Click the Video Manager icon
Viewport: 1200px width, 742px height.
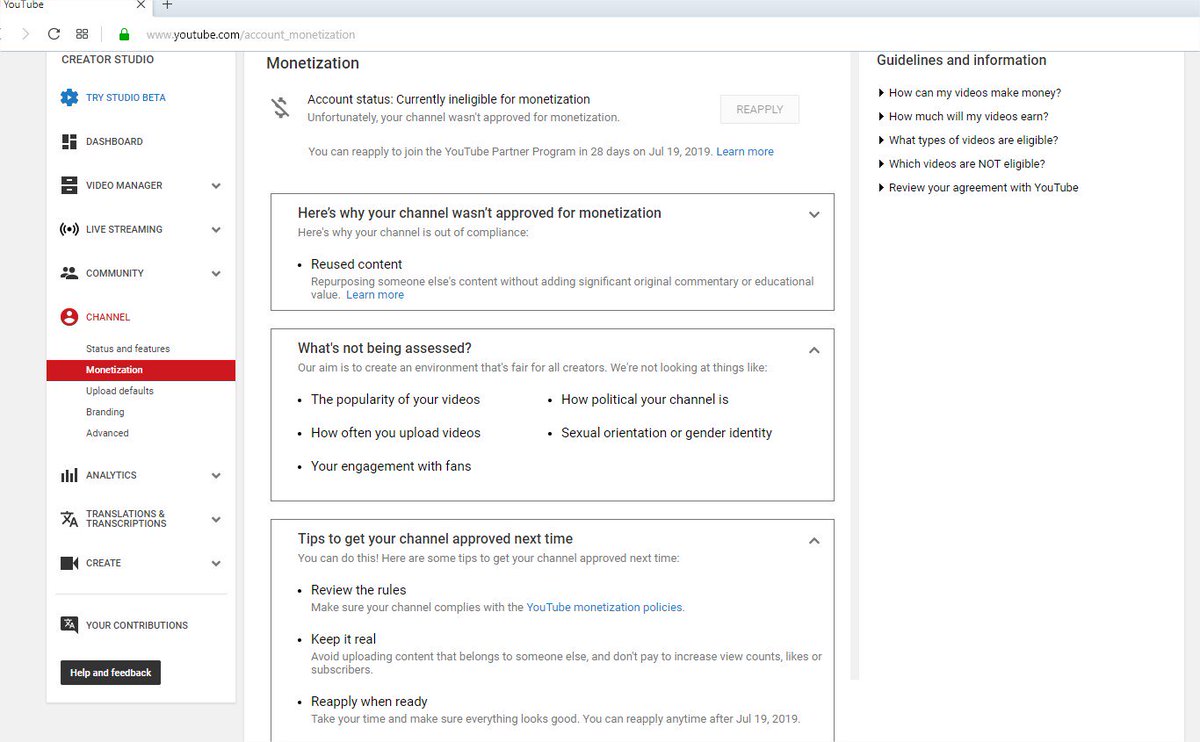[69, 186]
